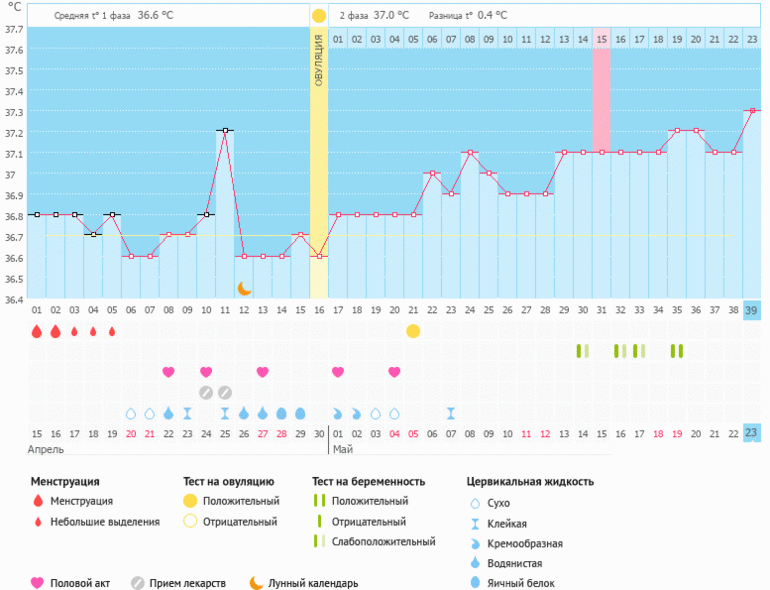Click the pink highlighted column for day 15
The height and width of the screenshot is (590, 770).
(x=601, y=98)
